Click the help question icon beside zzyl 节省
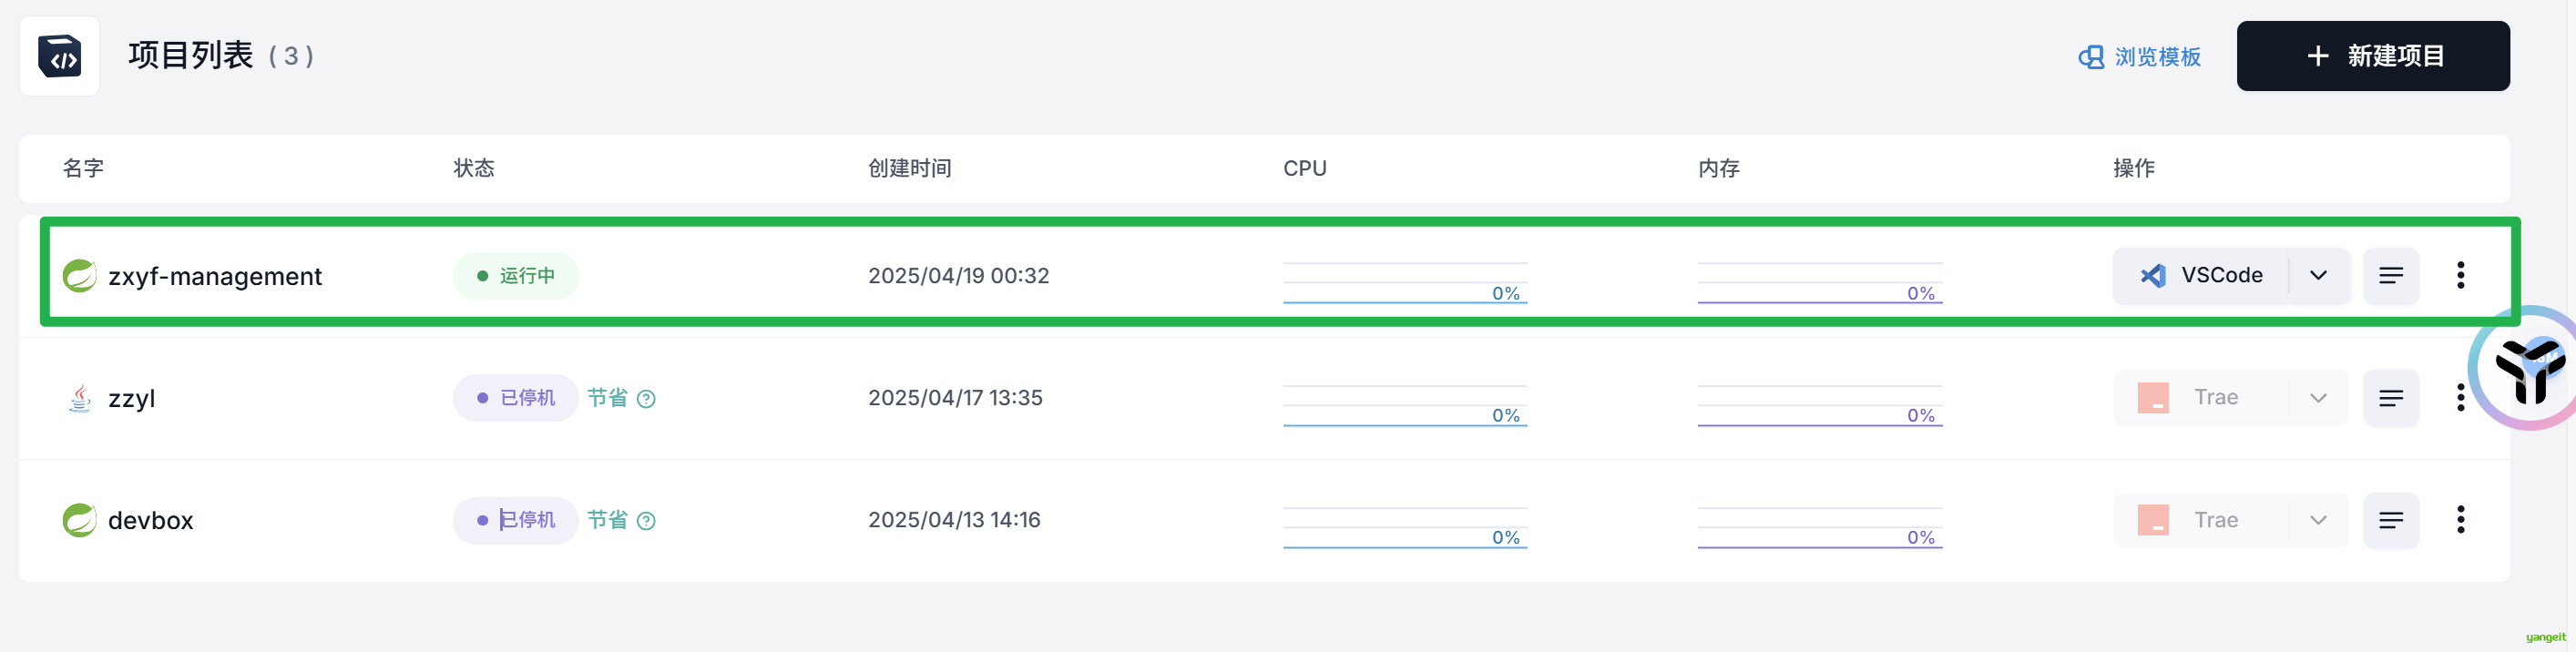This screenshot has width=2576, height=652. [x=646, y=399]
